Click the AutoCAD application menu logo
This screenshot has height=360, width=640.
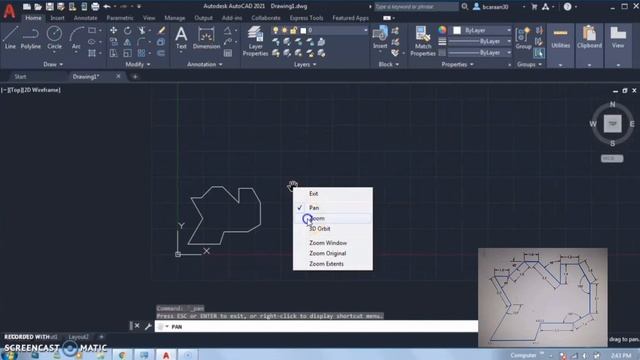point(9,11)
